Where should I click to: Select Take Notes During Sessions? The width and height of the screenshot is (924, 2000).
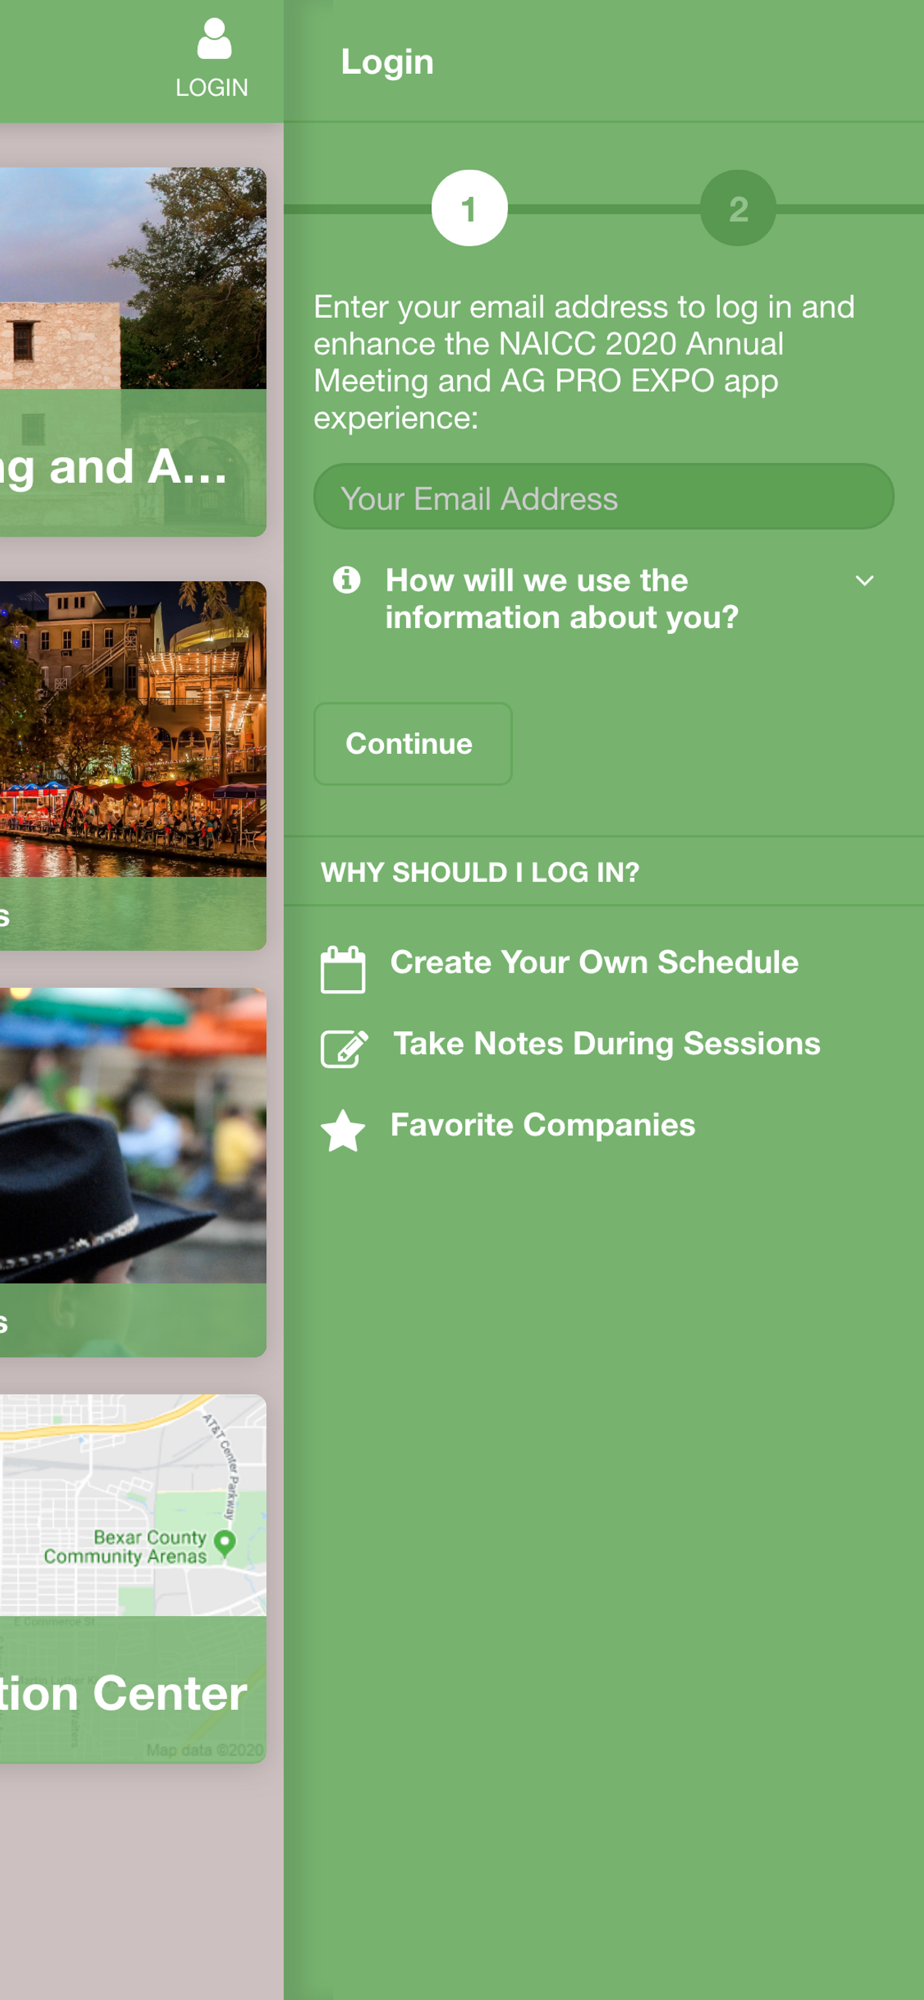[x=607, y=1044]
